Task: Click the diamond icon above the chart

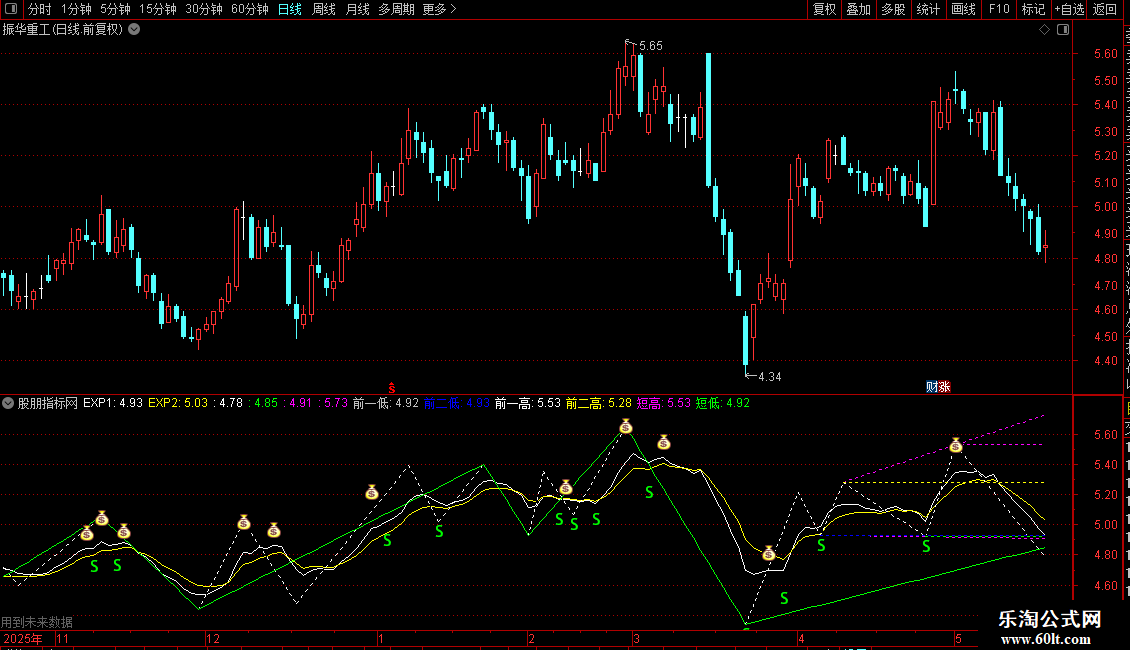Action: [x=1044, y=30]
